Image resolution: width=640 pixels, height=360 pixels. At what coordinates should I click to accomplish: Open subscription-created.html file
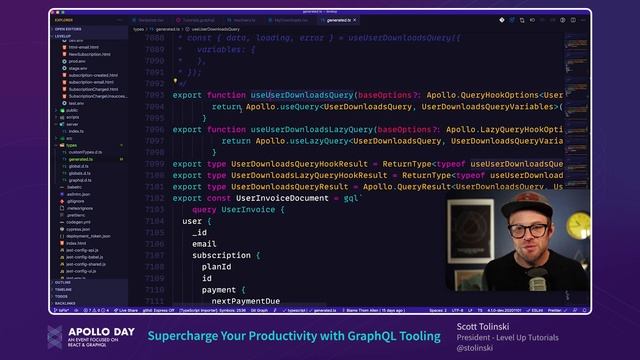click(x=93, y=75)
